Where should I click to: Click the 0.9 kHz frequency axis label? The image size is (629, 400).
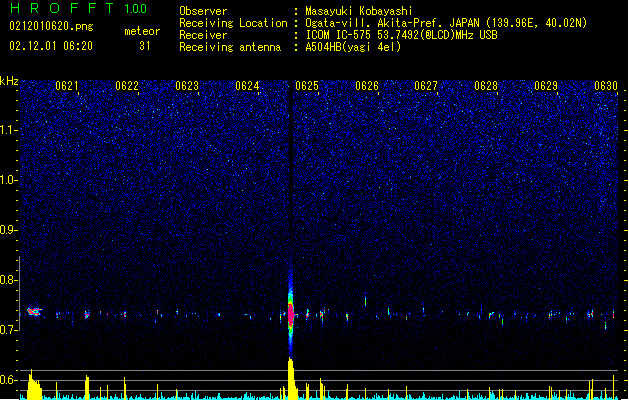click(x=8, y=230)
